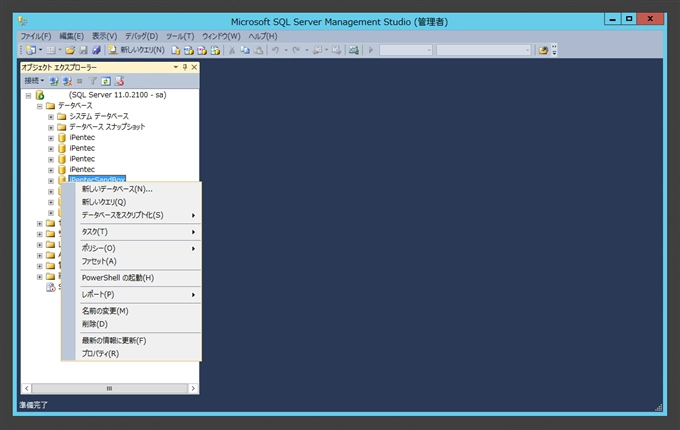
Task: Click the Filter funnel icon in Object Explorer
Action: tap(92, 81)
